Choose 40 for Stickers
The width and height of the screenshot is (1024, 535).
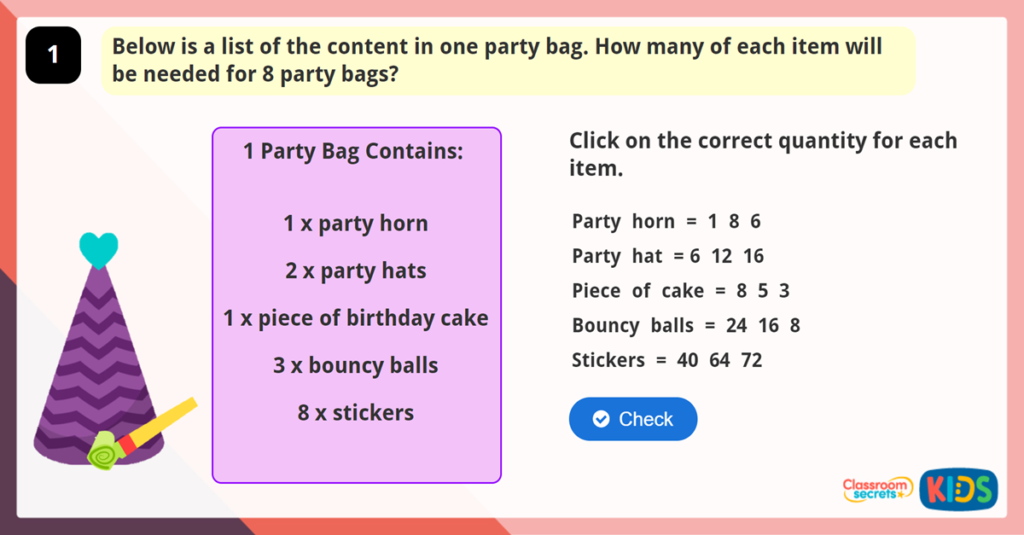pos(688,360)
